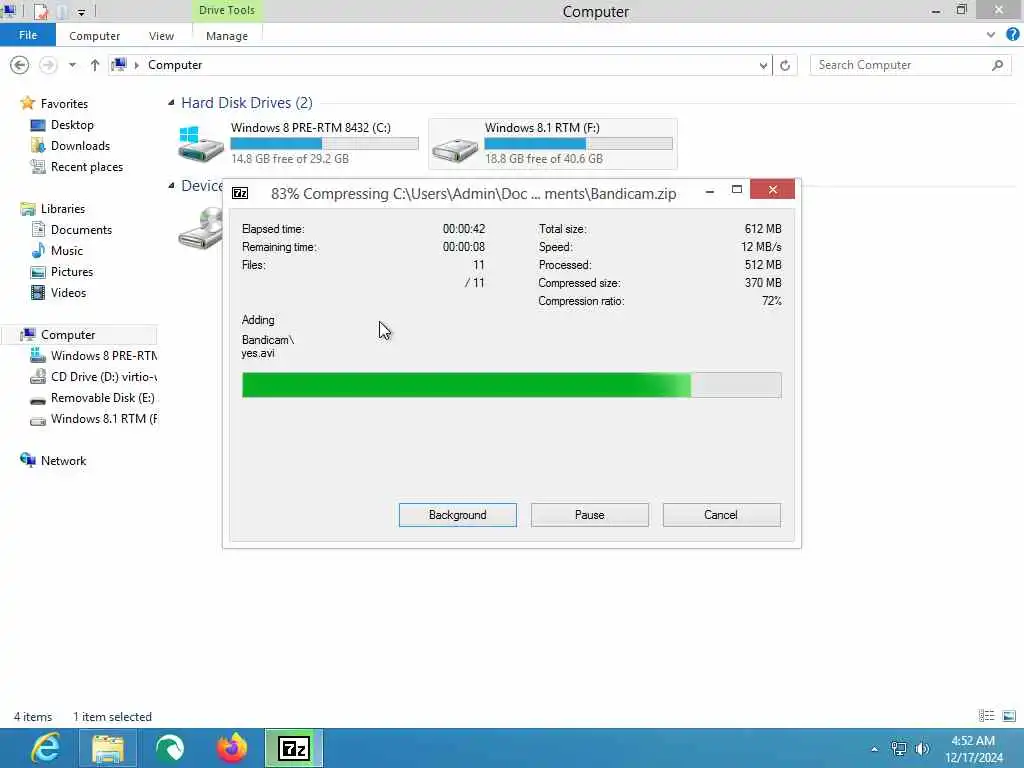Select the Drive Tools contextual tab

pyautogui.click(x=227, y=10)
